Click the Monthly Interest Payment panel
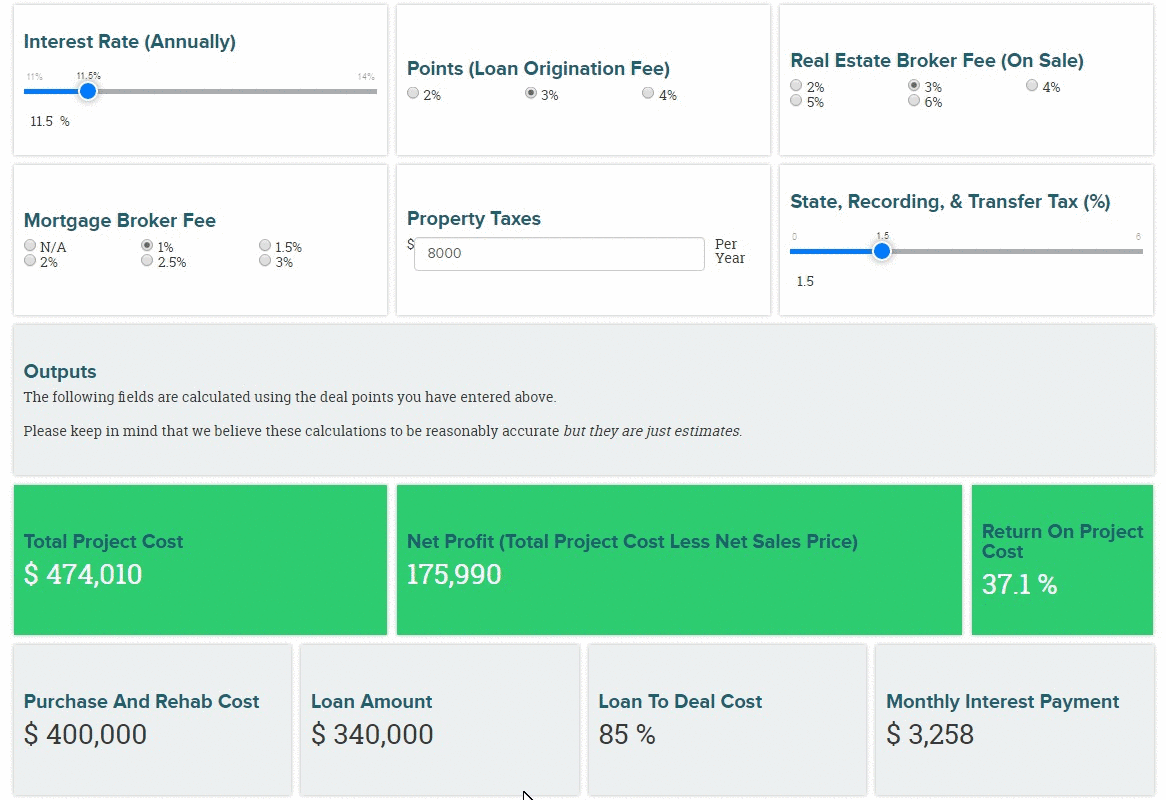Image resolution: width=1166 pixels, height=800 pixels. pyautogui.click(x=1014, y=720)
